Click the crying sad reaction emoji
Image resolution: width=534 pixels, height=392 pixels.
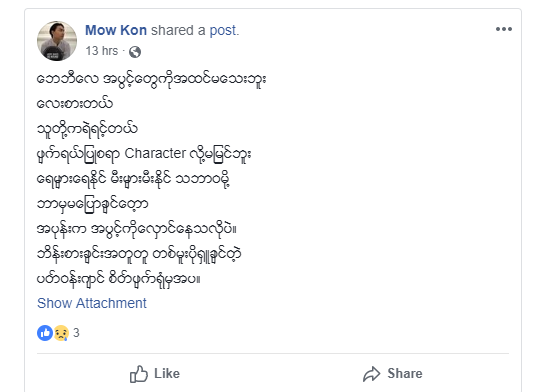coord(61,333)
